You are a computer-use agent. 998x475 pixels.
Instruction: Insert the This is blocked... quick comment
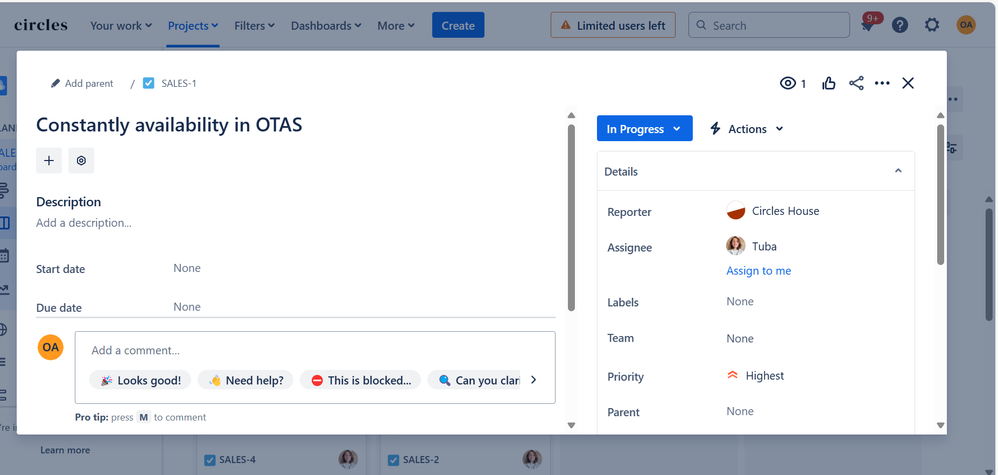pyautogui.click(x=360, y=380)
